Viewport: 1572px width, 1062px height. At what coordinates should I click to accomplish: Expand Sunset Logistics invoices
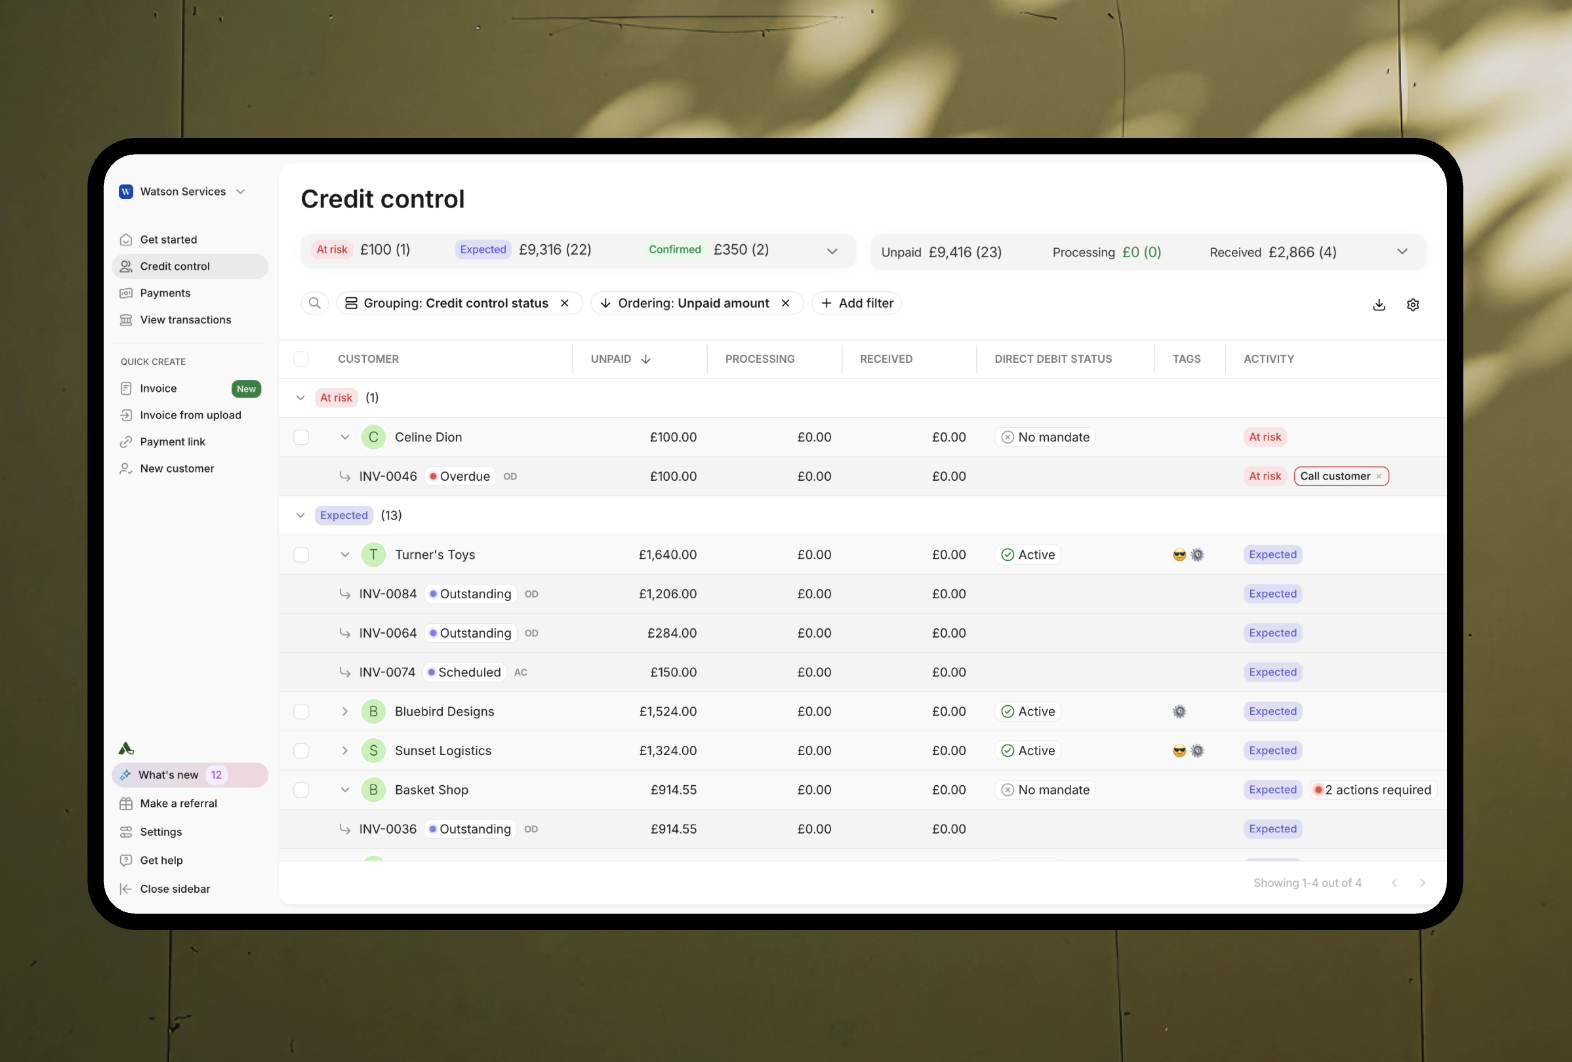(345, 751)
